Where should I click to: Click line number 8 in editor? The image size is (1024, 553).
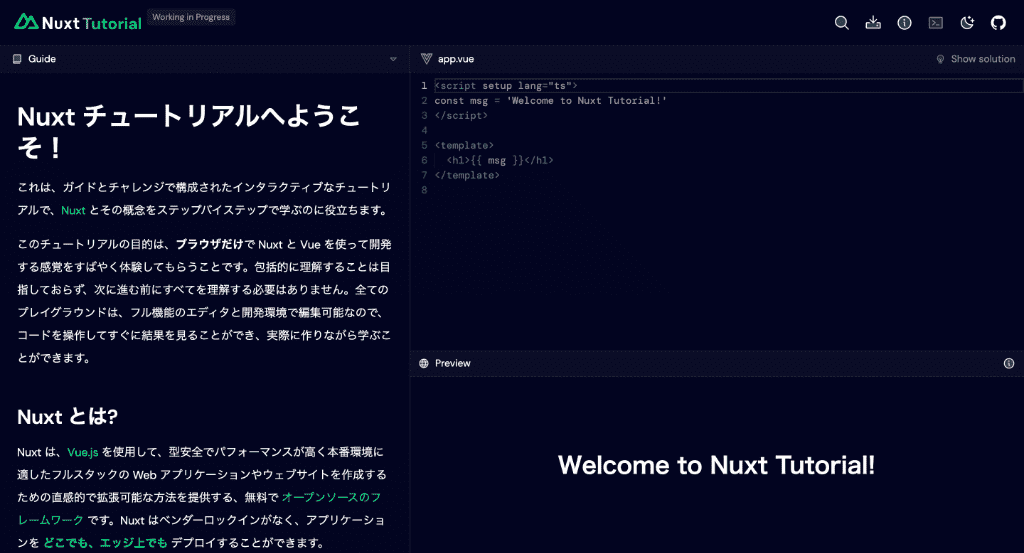pyautogui.click(x=424, y=190)
